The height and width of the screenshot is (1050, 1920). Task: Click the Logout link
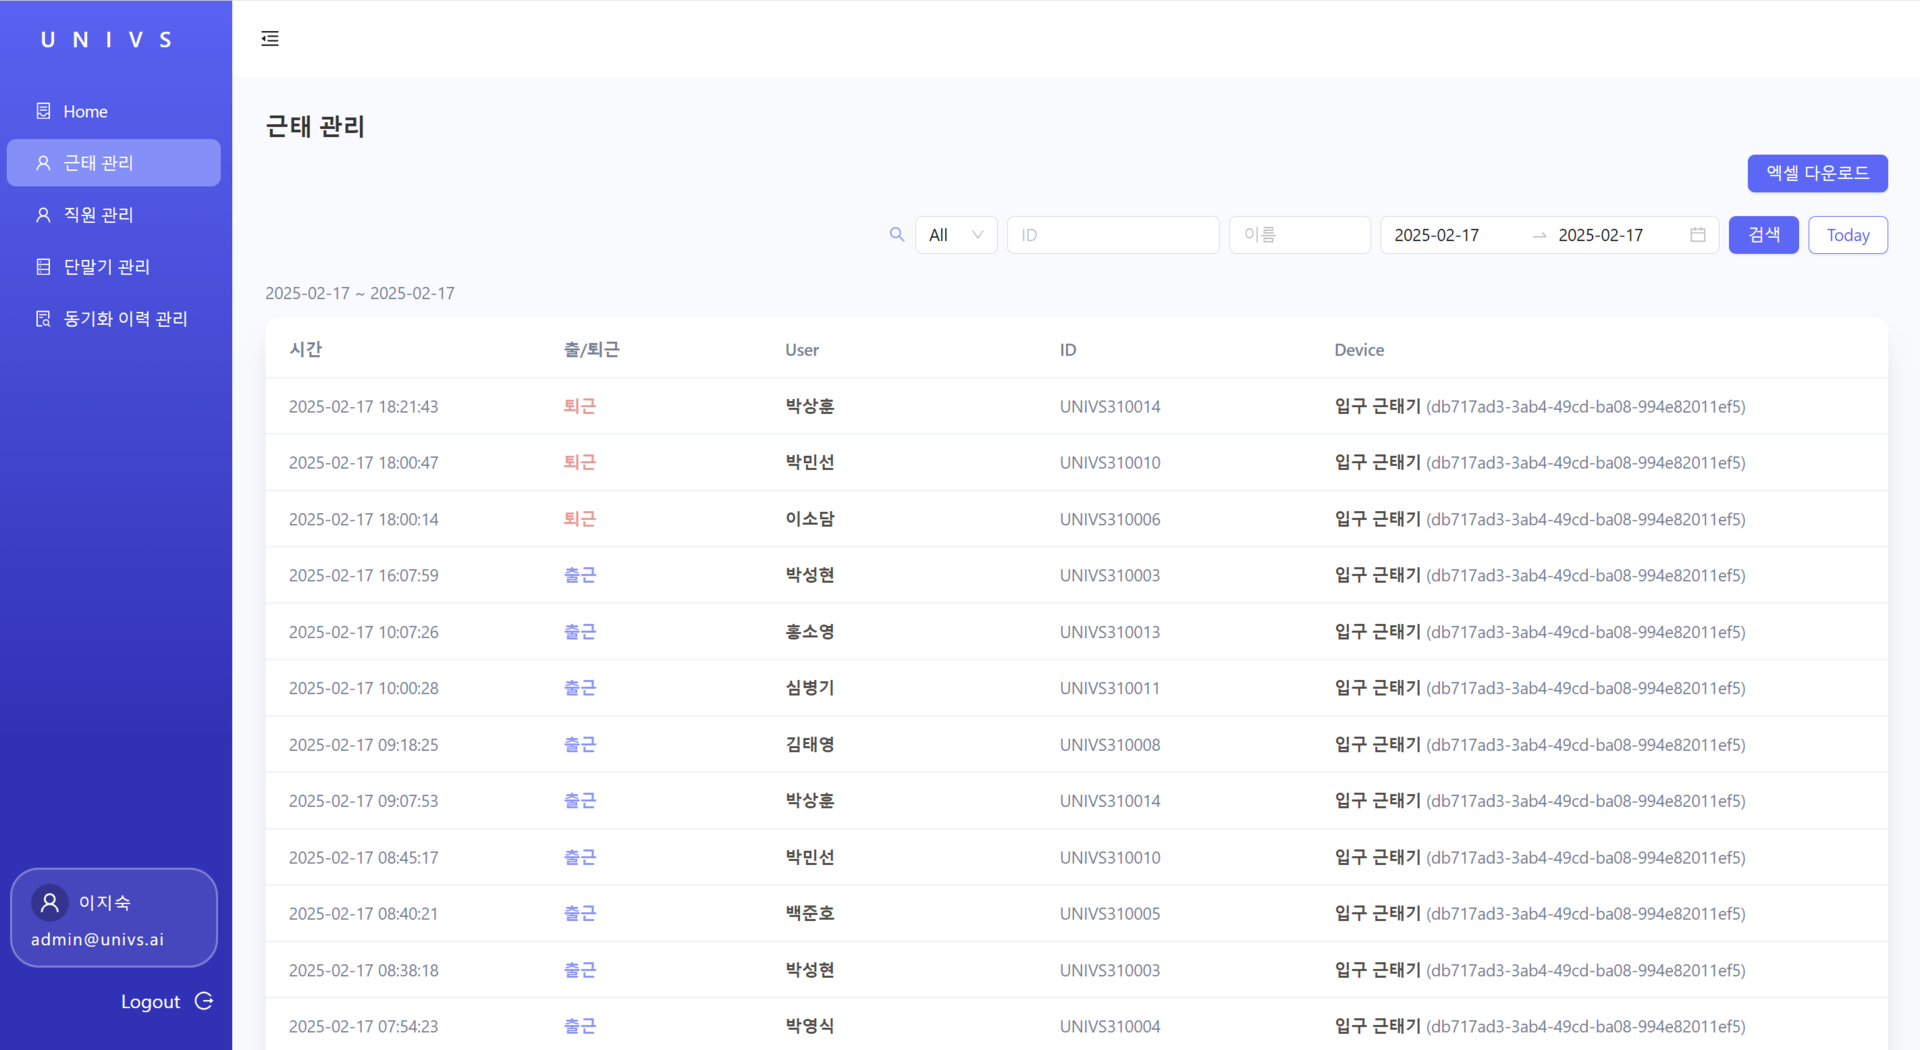pos(150,1002)
